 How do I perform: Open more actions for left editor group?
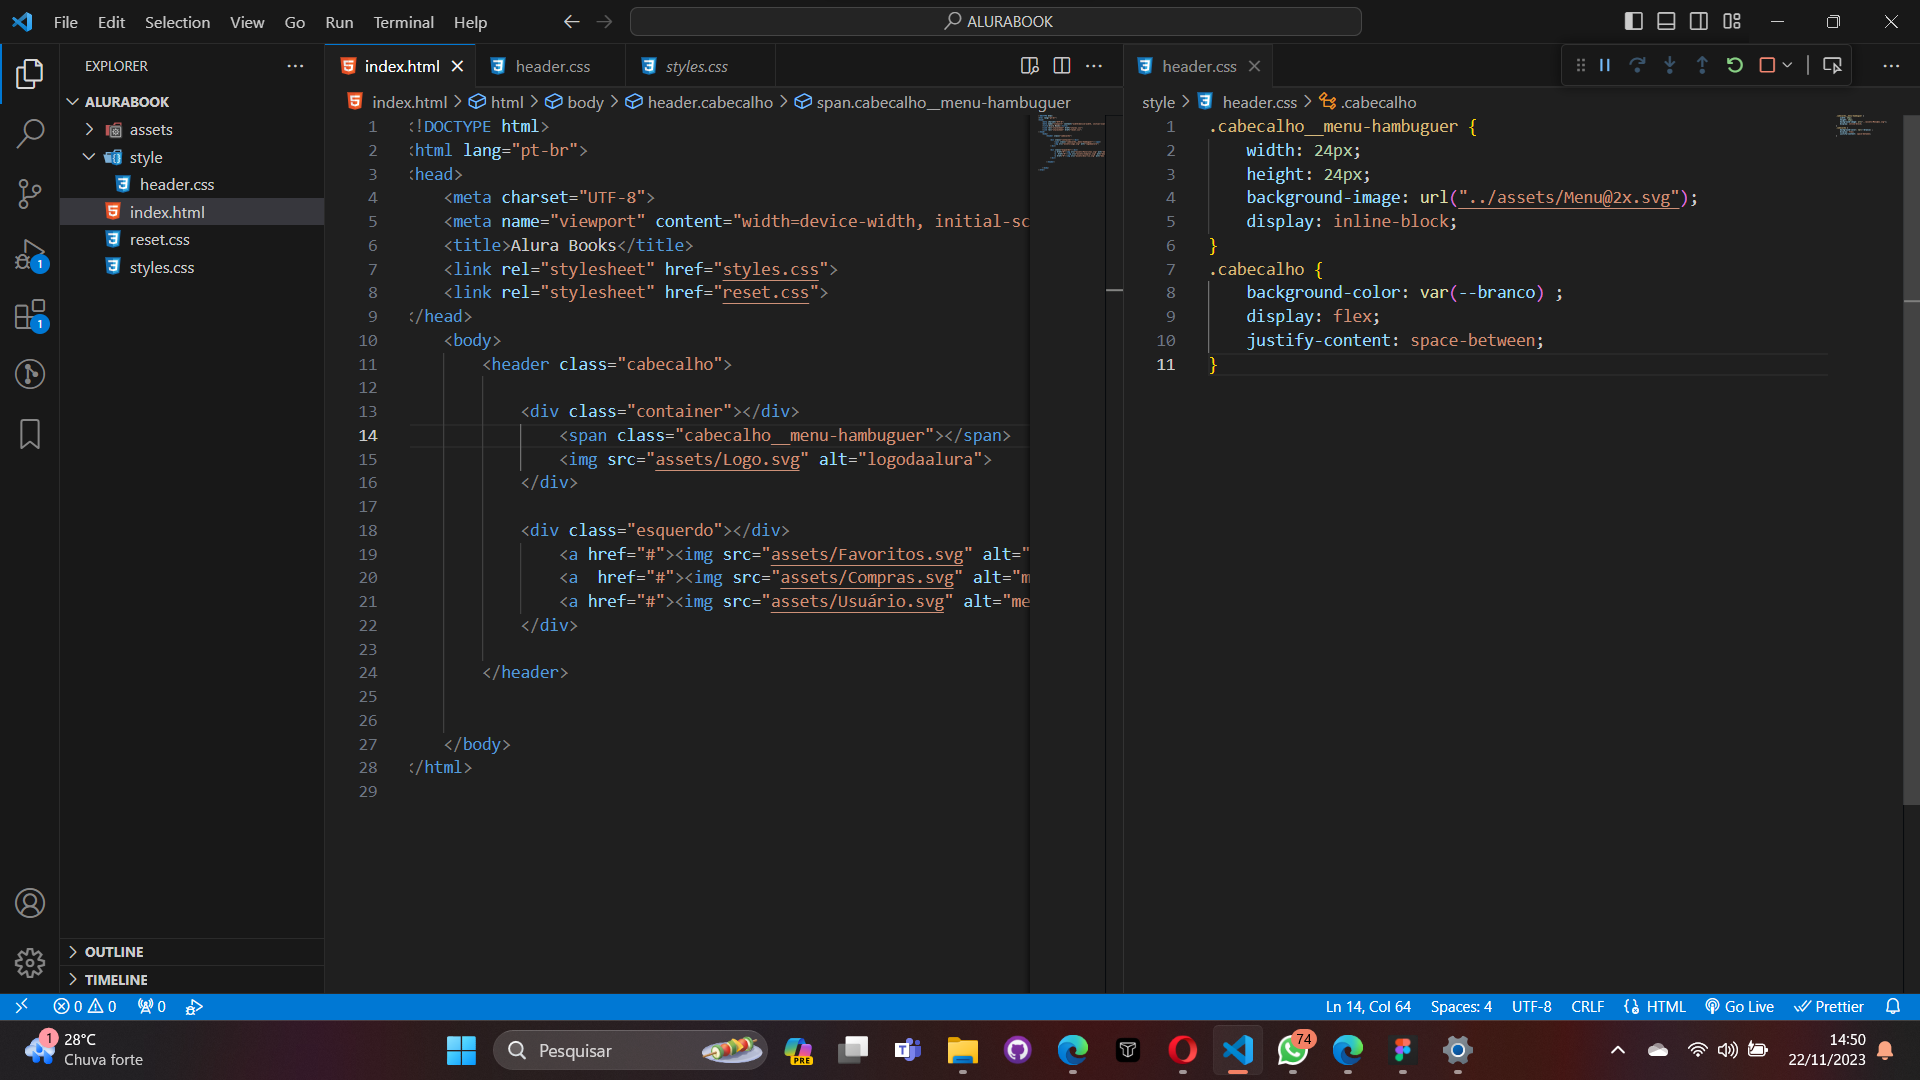[x=1094, y=66]
